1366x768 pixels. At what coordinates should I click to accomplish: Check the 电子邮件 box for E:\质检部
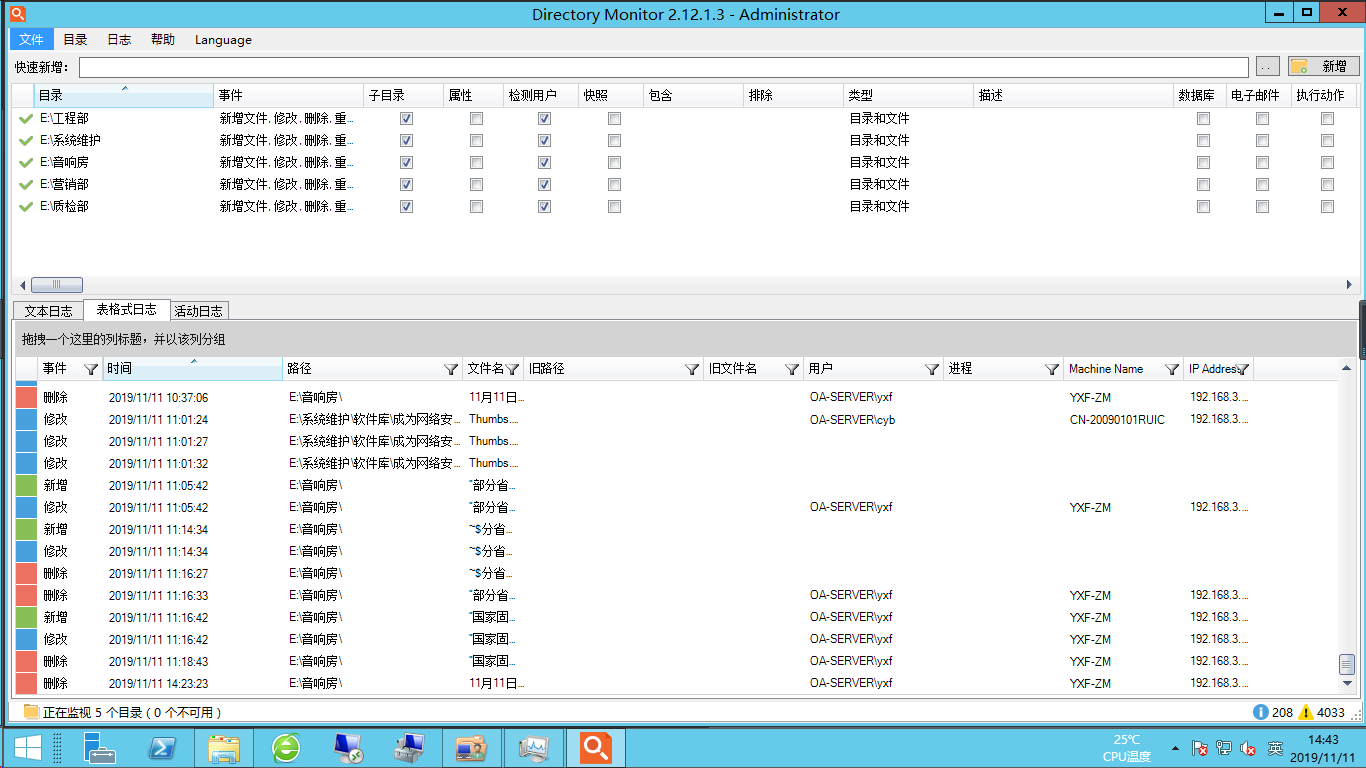pyautogui.click(x=1263, y=206)
